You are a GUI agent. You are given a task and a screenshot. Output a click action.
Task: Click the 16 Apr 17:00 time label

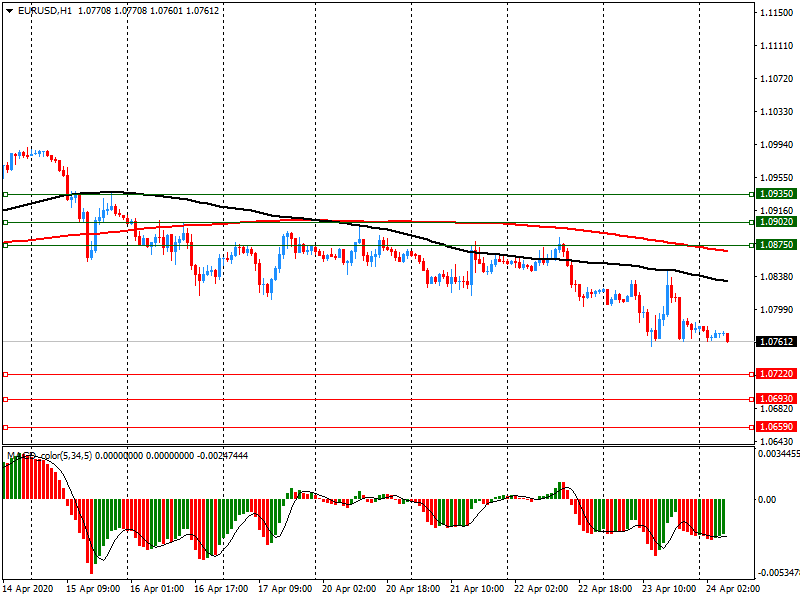pos(221,589)
